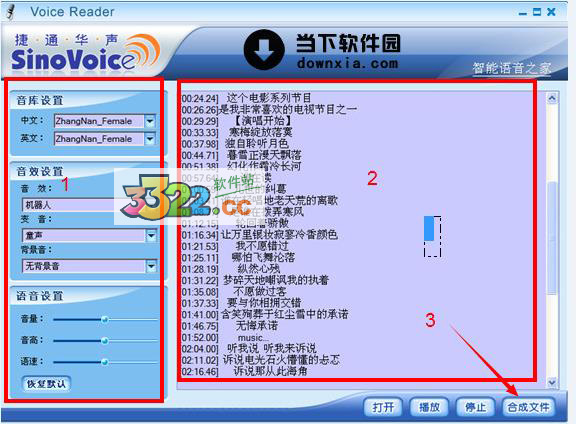Click the 语速 speed slider handle
The width and height of the screenshot is (576, 424).
105,362
